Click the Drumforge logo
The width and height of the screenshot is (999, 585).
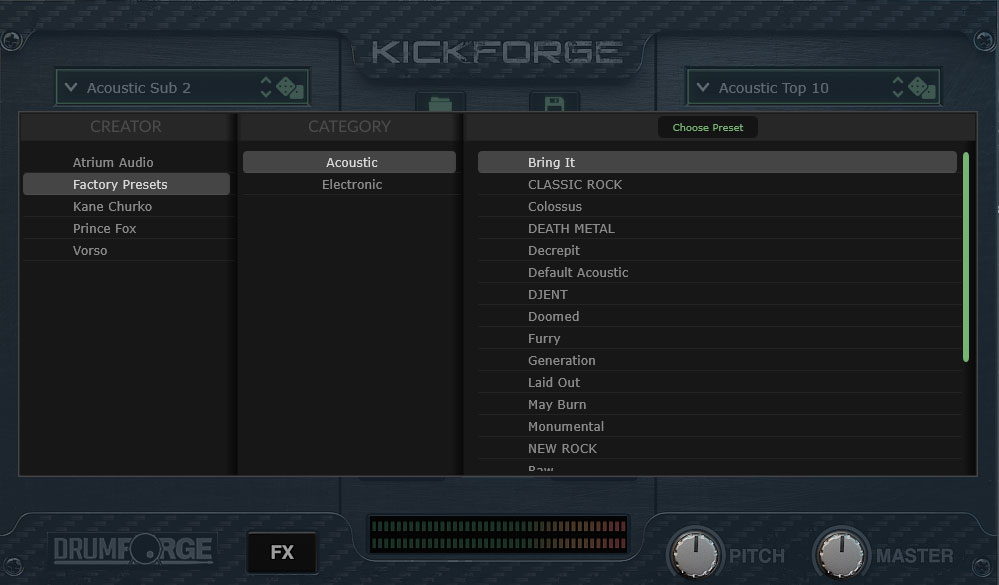[x=133, y=549]
